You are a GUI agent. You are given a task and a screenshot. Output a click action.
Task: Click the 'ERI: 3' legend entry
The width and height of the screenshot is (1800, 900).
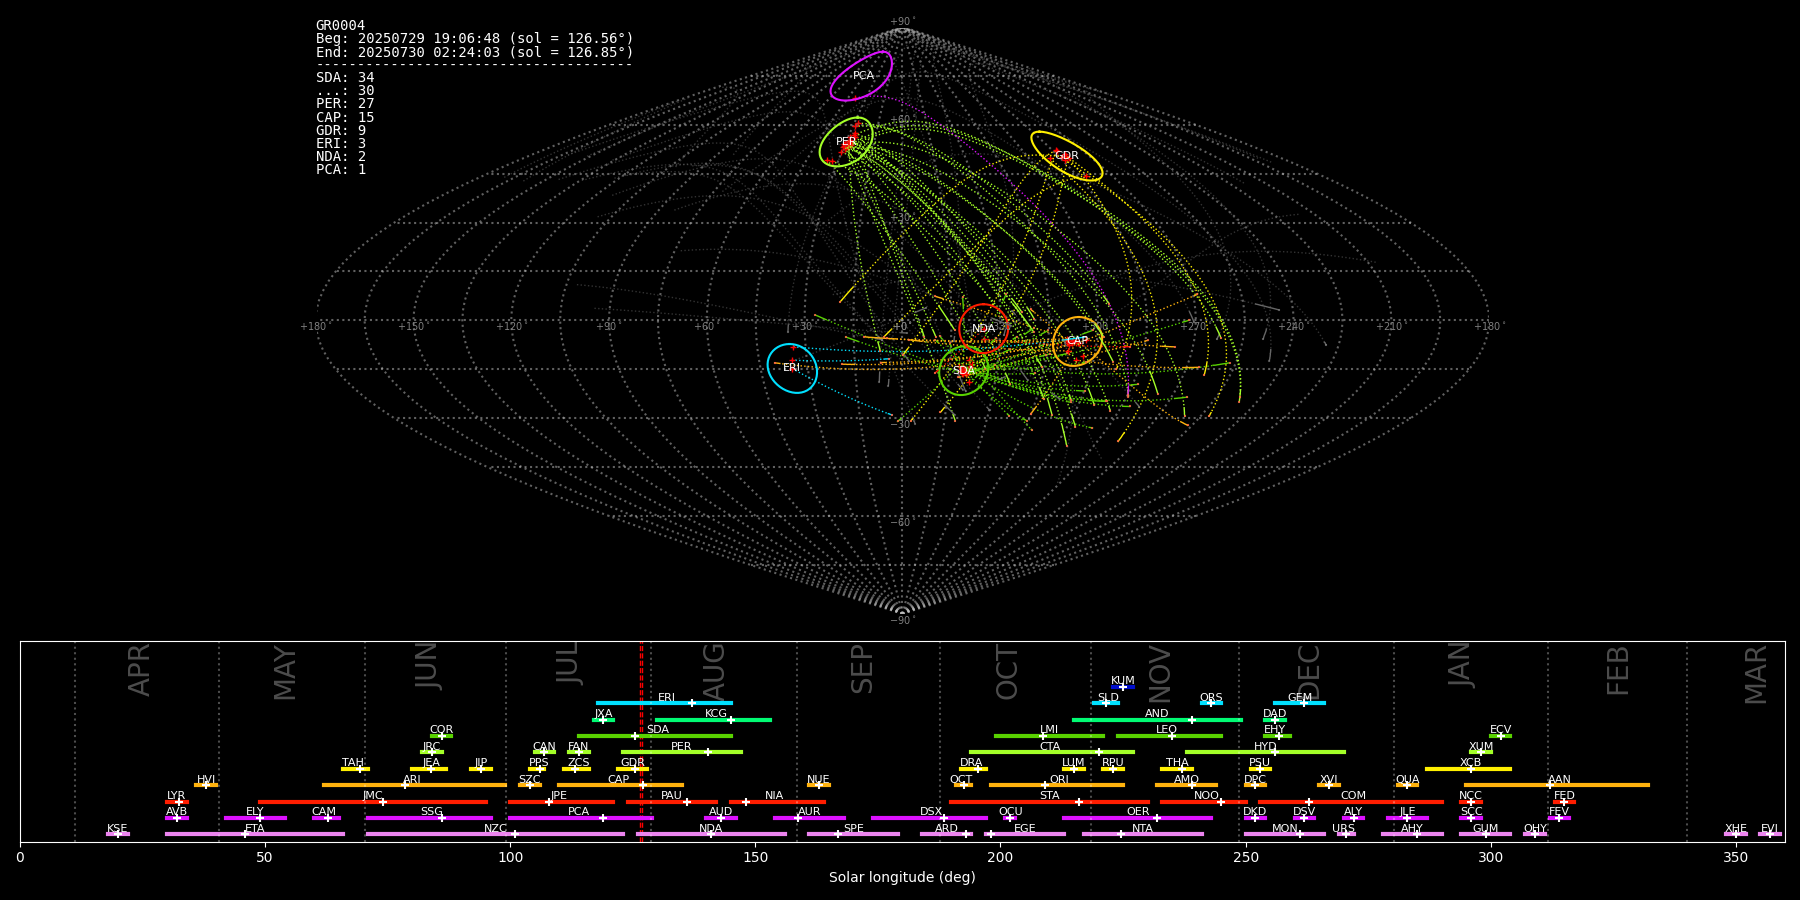341,144
